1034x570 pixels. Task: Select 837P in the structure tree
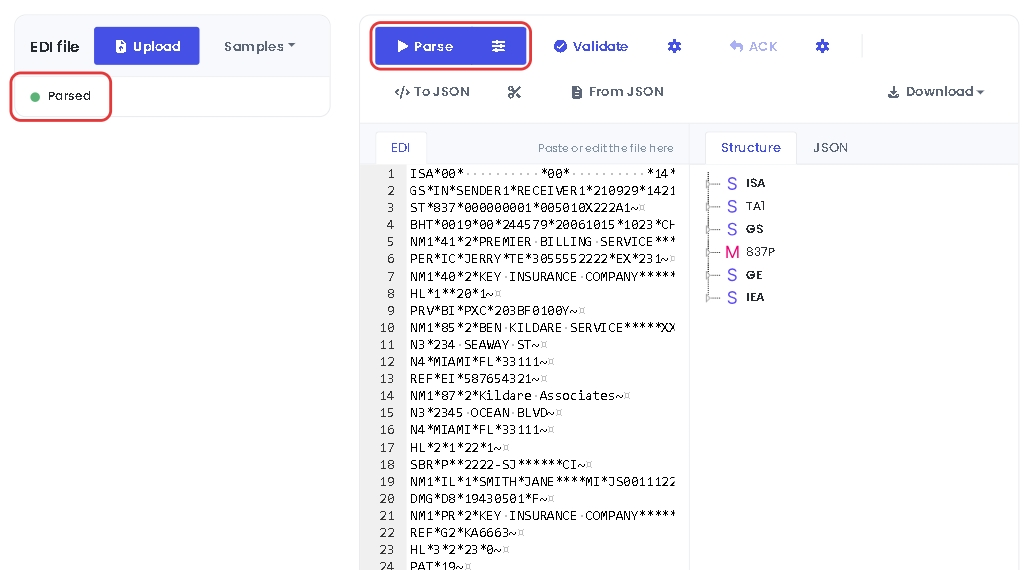pos(760,252)
